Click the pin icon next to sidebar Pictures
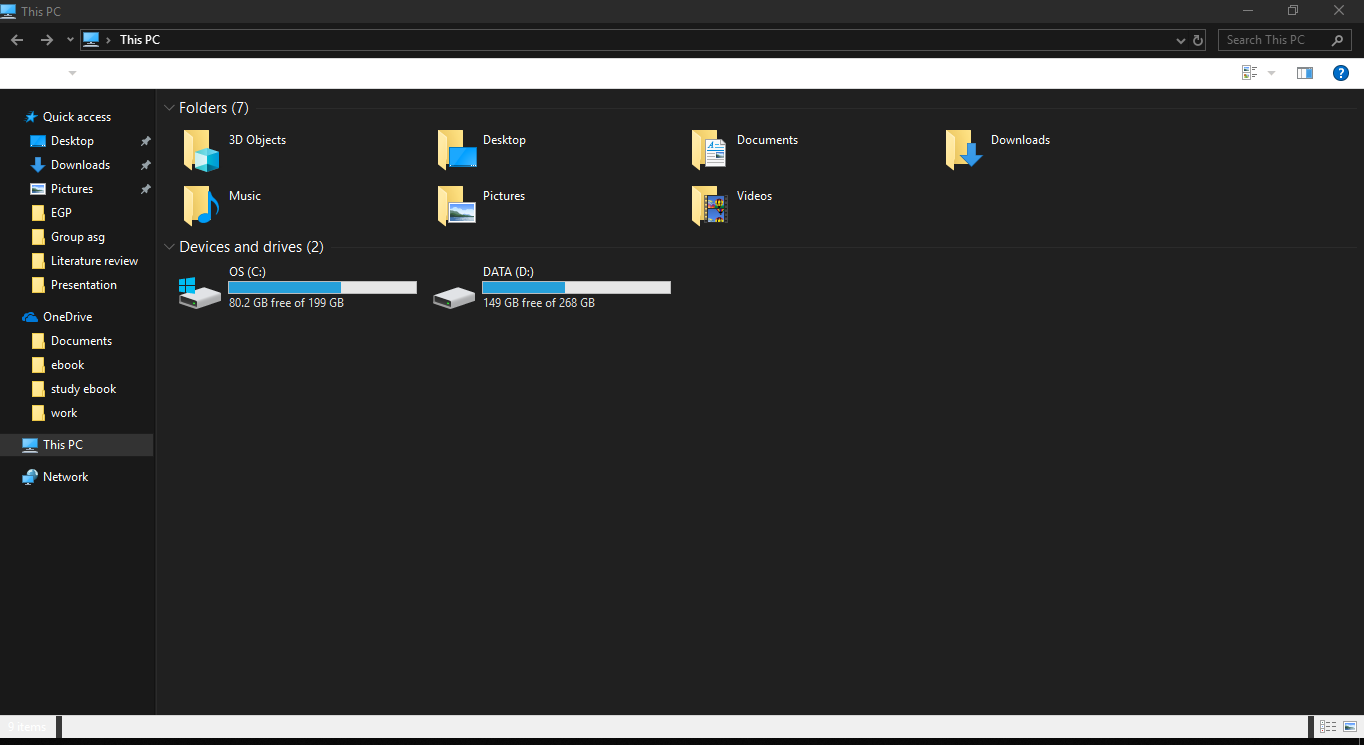The height and width of the screenshot is (745, 1364). pos(145,189)
